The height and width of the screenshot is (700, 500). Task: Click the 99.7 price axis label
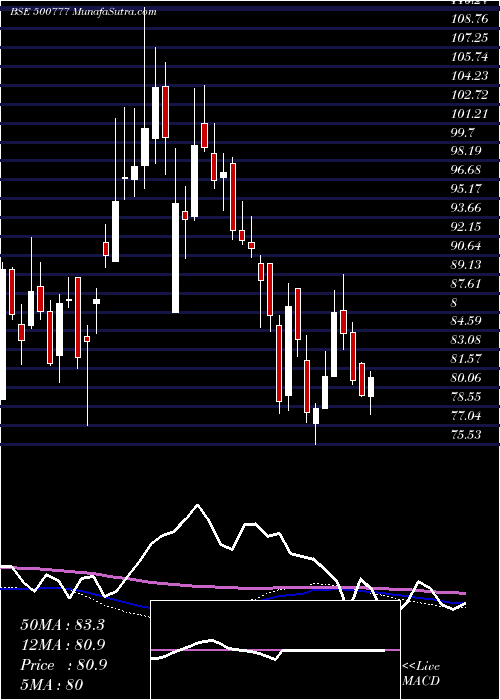point(463,133)
